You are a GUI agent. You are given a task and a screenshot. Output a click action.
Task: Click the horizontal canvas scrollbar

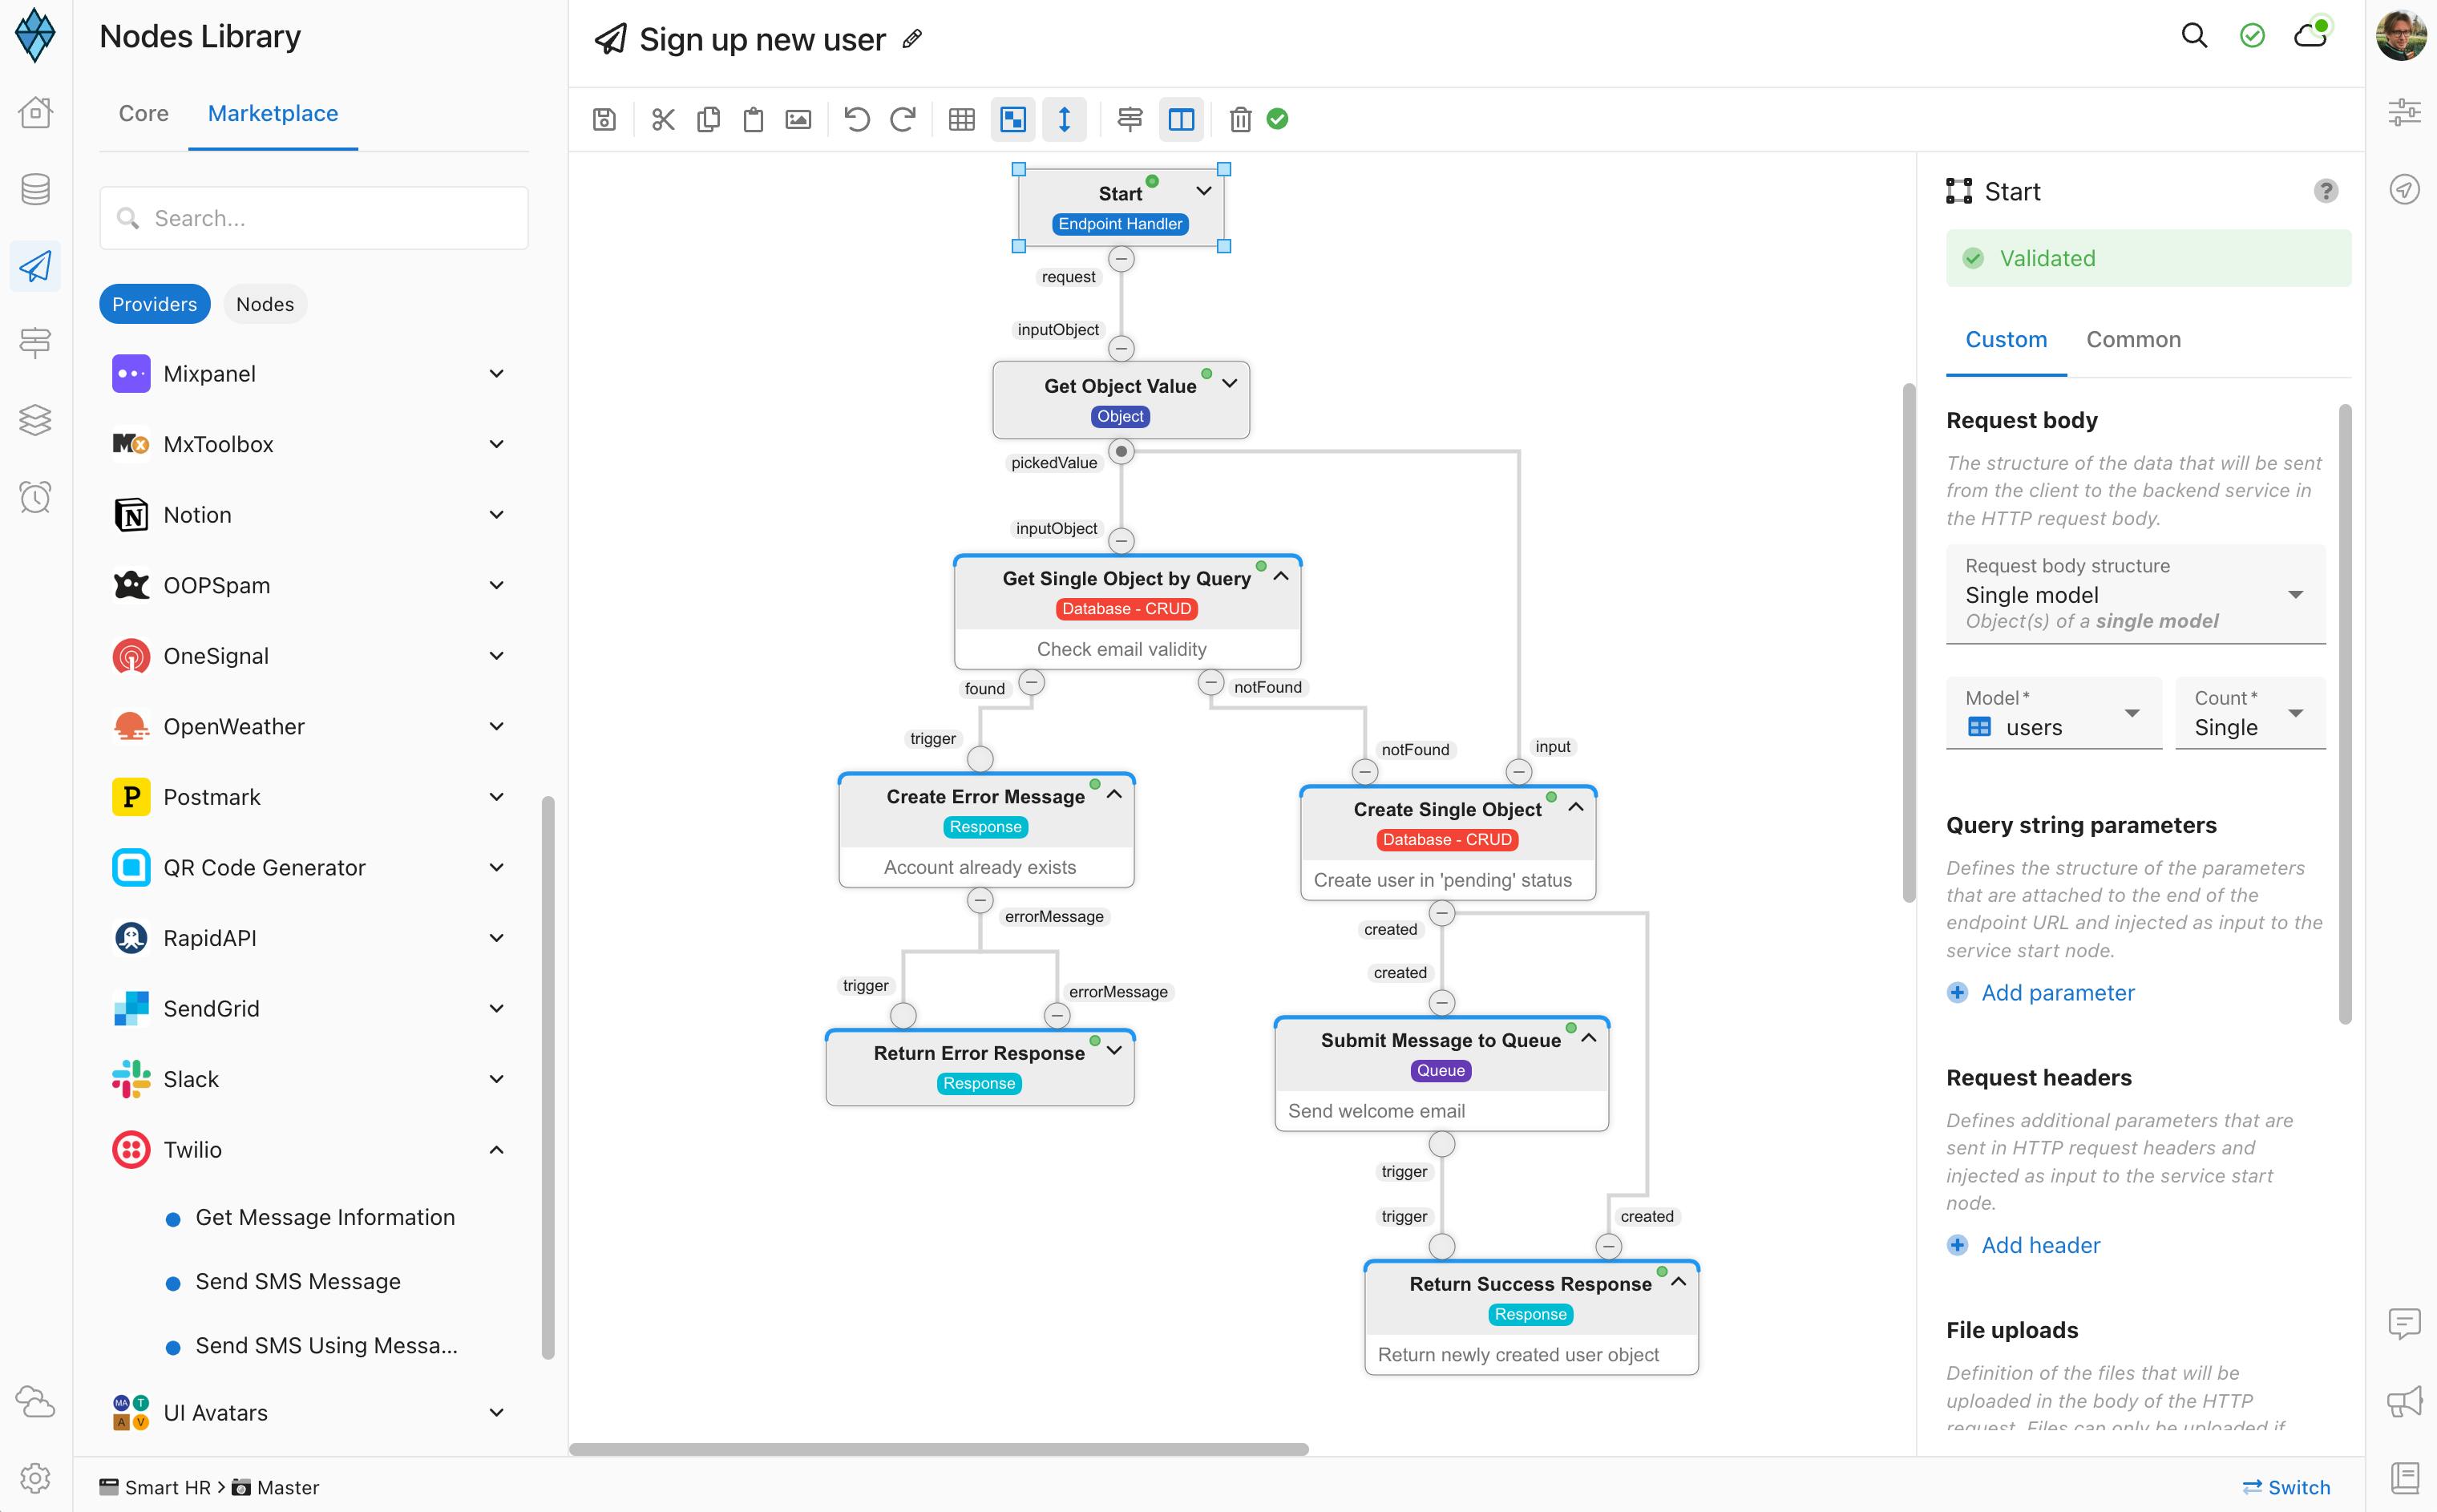(938, 1449)
